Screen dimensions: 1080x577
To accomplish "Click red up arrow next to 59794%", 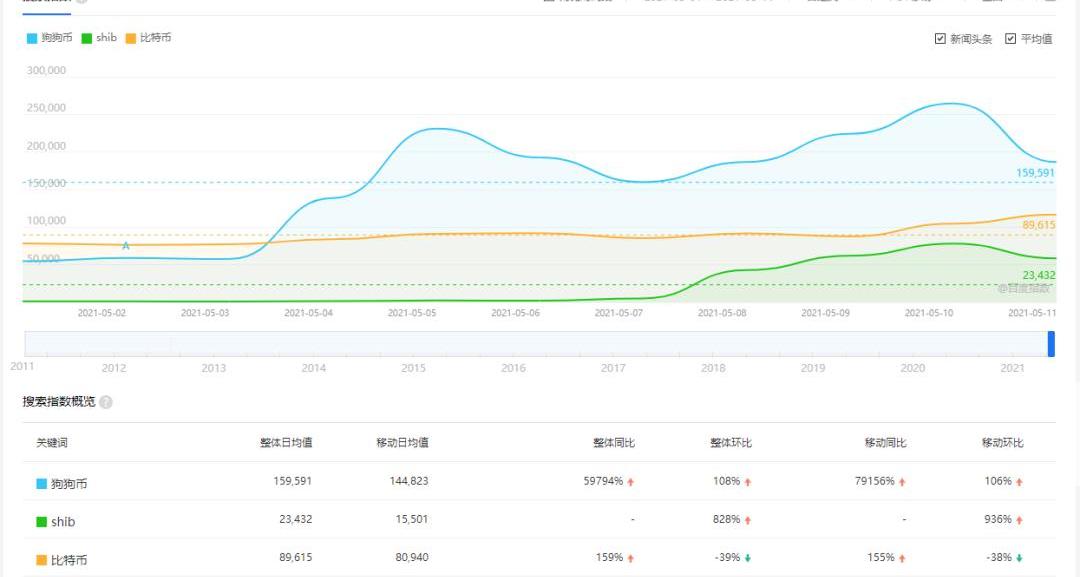I will [631, 482].
